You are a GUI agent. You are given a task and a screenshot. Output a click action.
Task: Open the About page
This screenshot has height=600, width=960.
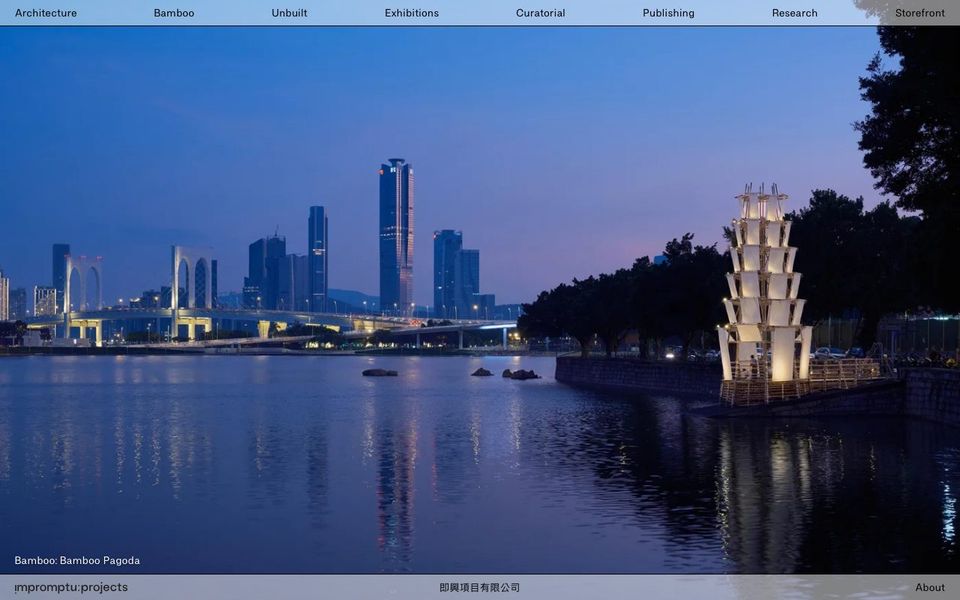coord(930,588)
